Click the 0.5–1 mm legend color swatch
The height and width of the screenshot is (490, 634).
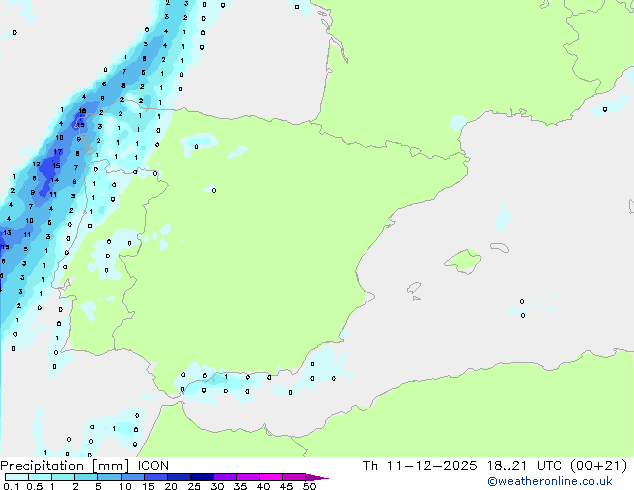(x=40, y=477)
